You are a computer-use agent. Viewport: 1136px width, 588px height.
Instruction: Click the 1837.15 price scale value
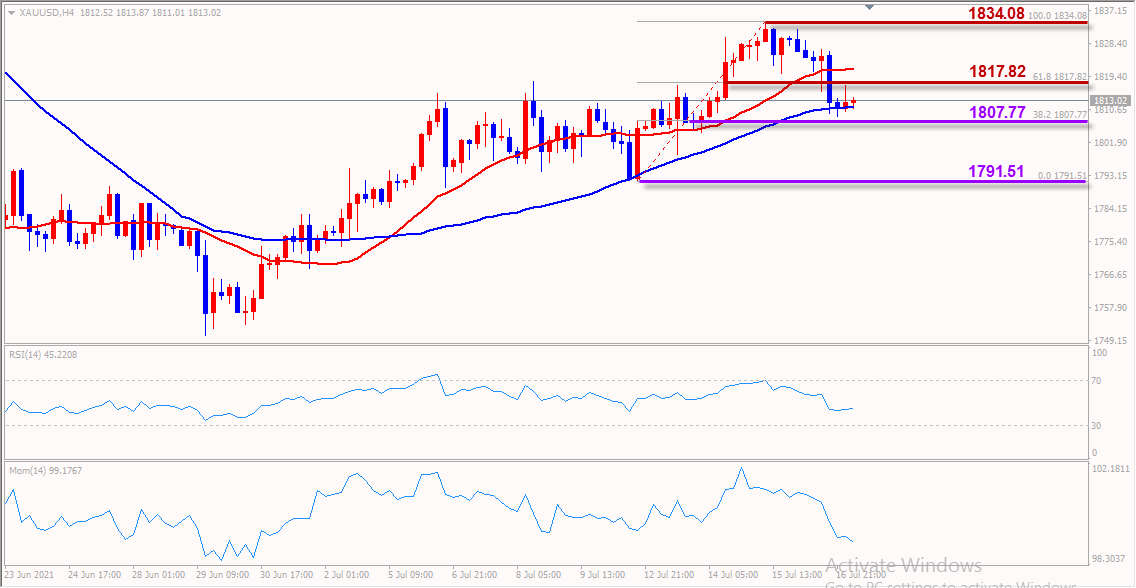1110,11
